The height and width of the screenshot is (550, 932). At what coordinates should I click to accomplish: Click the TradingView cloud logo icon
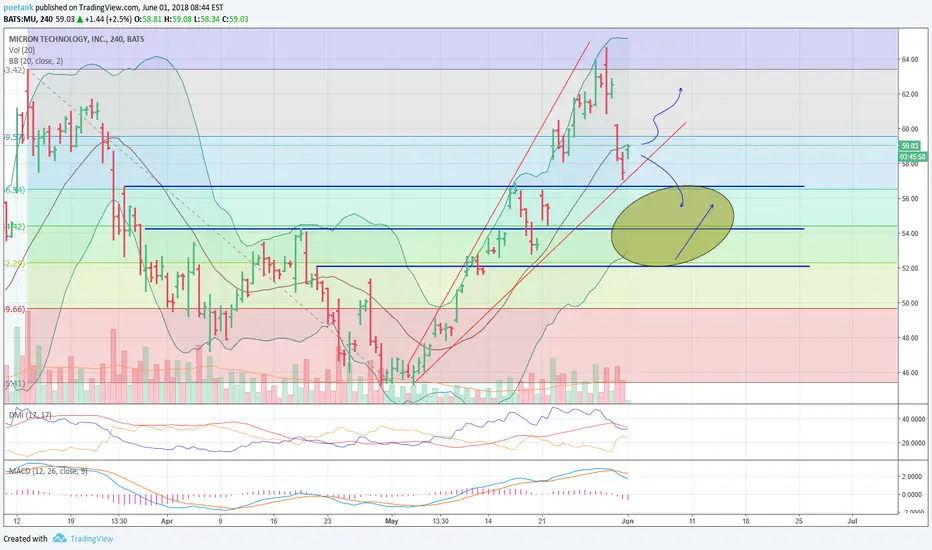pos(59,538)
